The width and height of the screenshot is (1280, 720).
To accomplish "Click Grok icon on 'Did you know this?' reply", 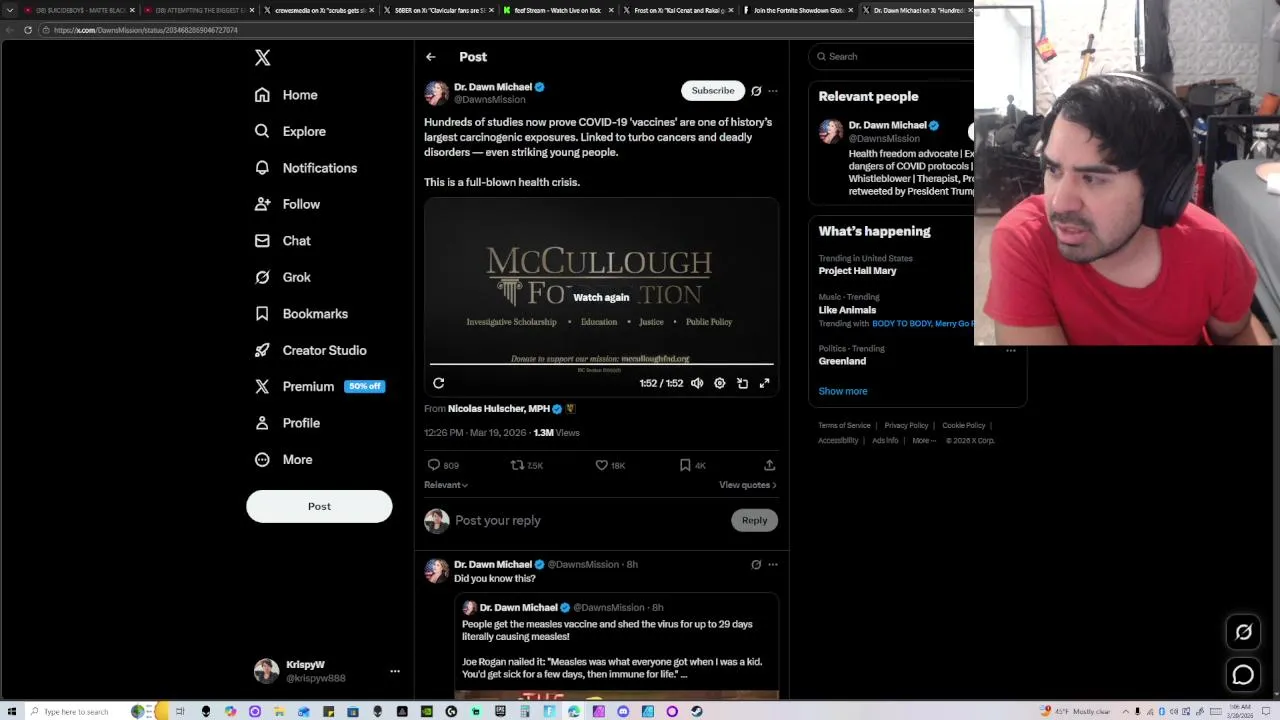I will click(x=756, y=565).
